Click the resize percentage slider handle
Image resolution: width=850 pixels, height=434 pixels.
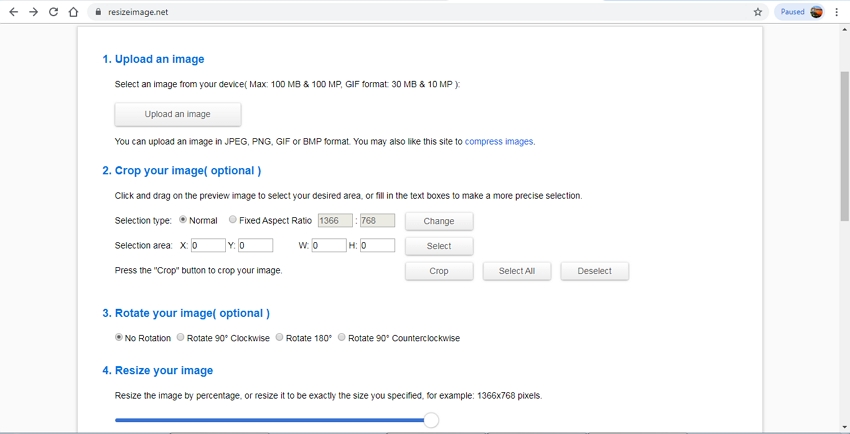point(431,420)
